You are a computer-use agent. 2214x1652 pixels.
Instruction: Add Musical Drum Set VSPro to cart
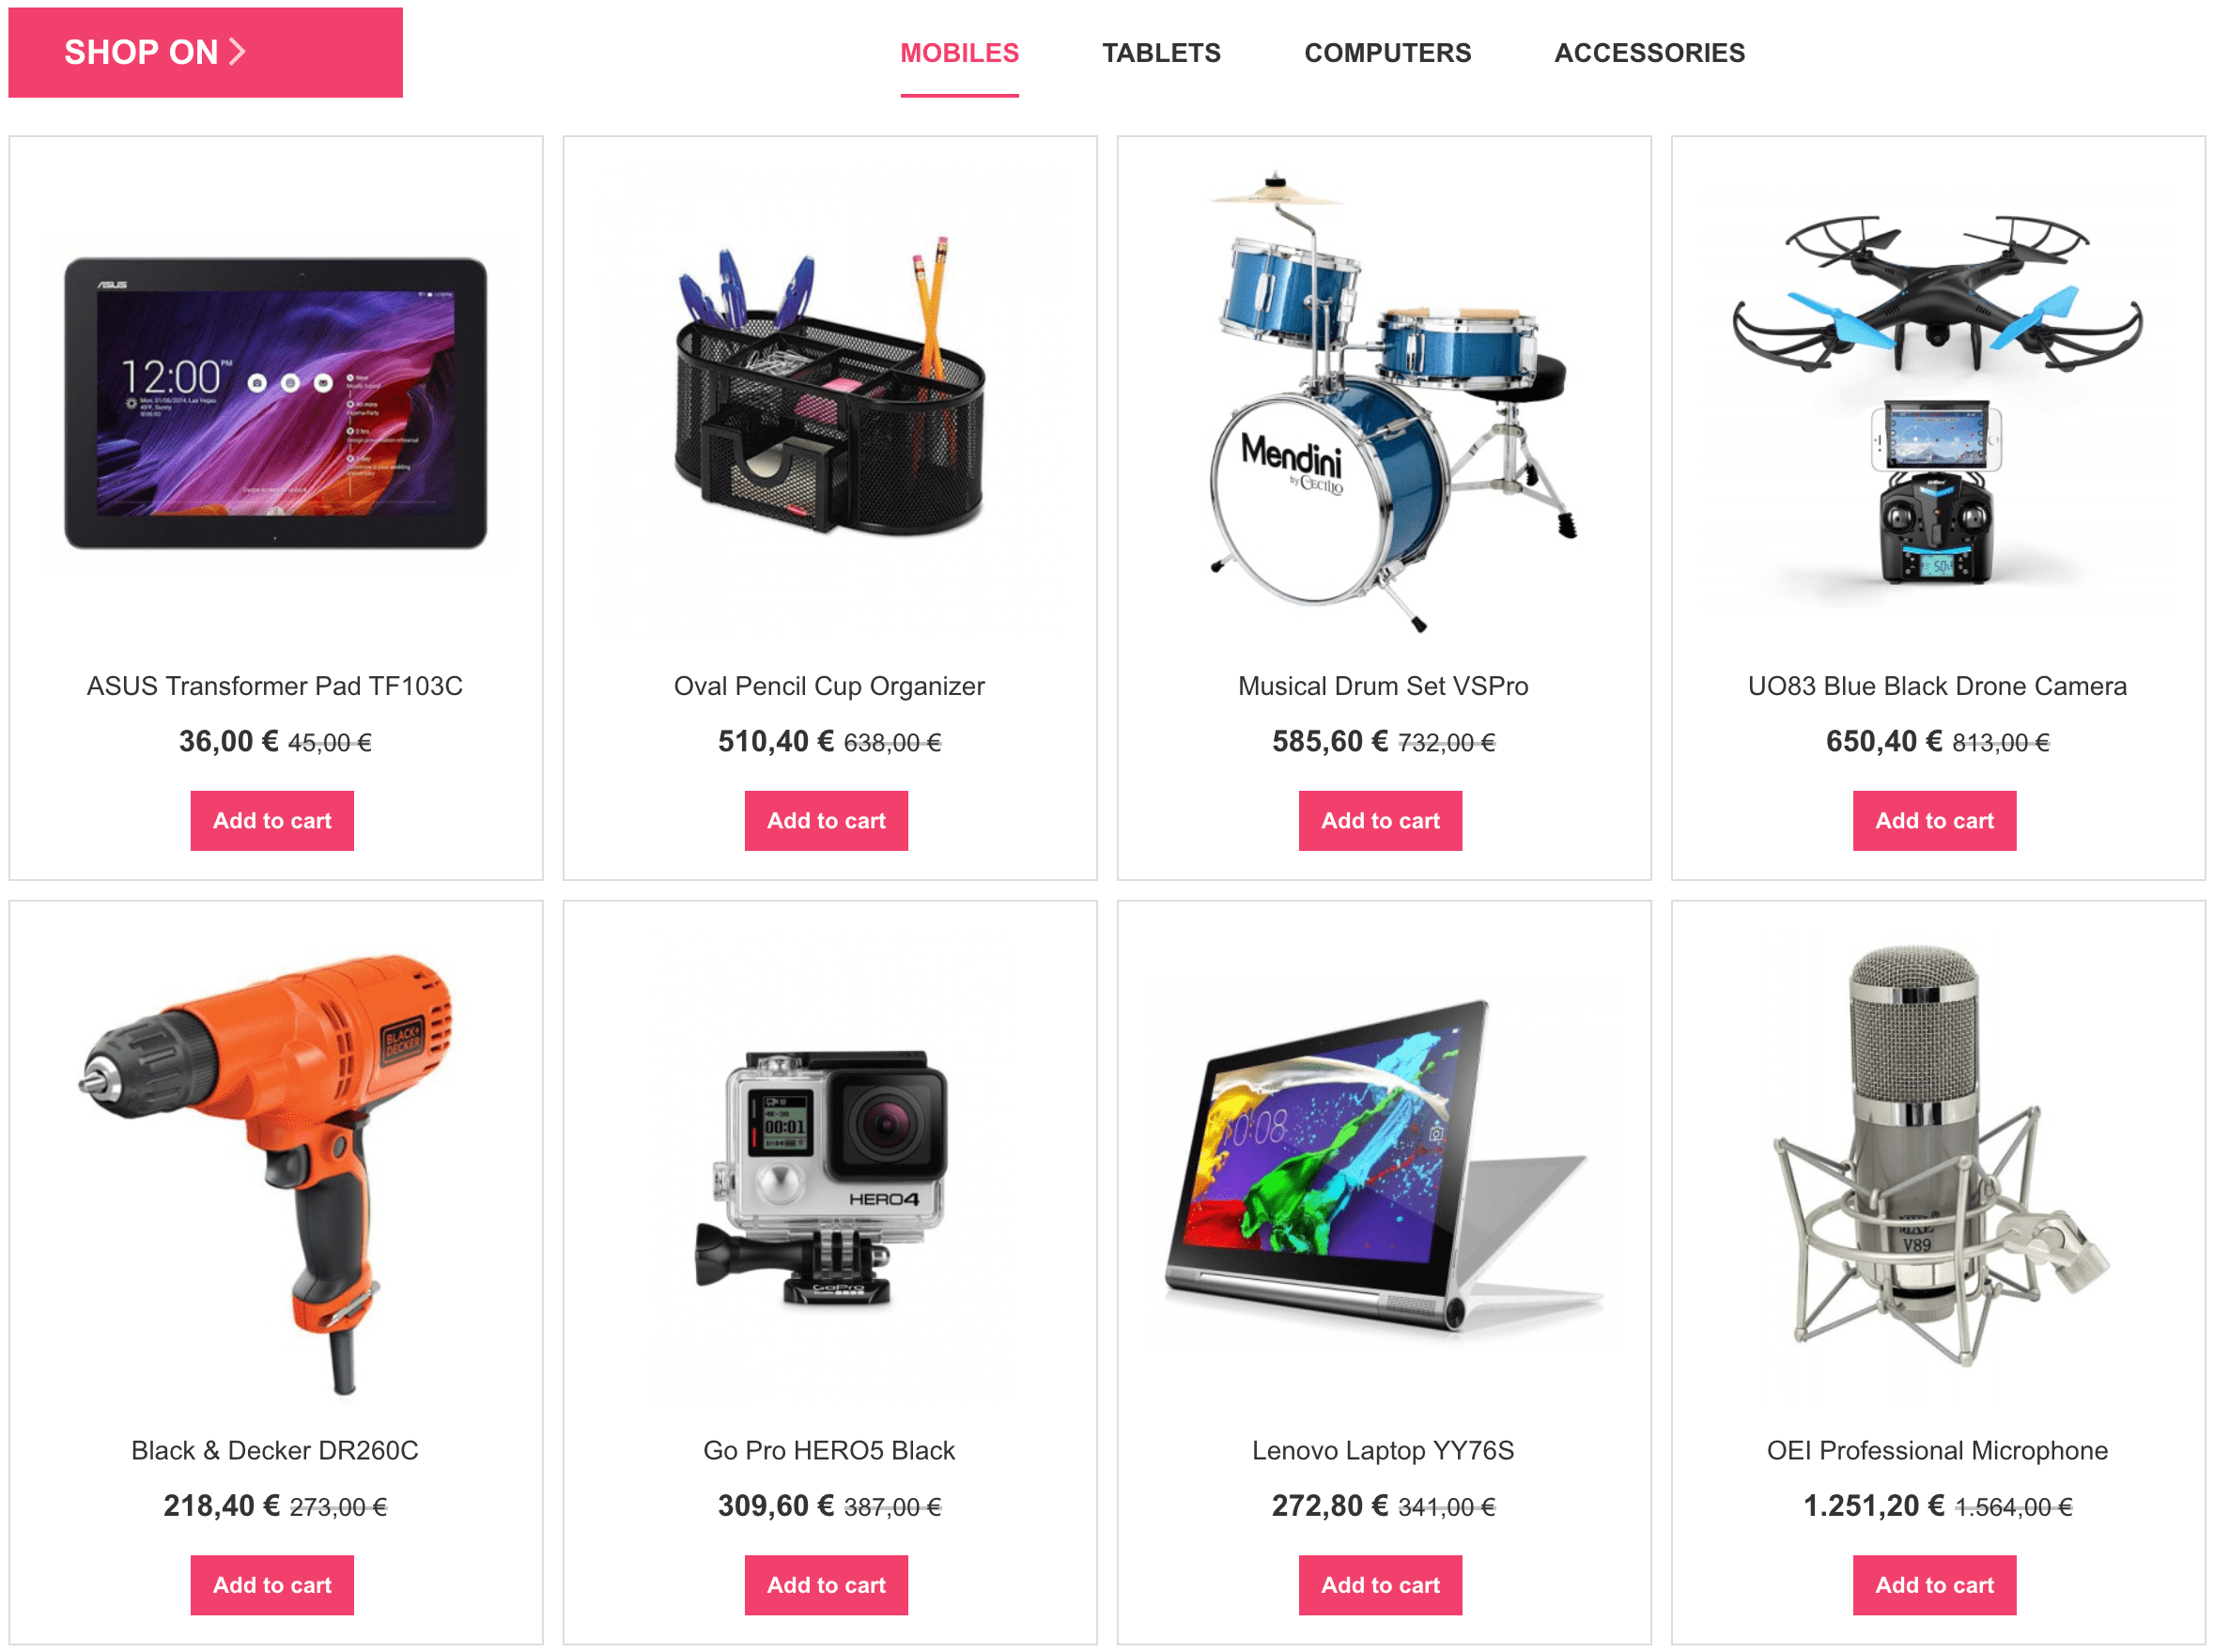click(x=1383, y=819)
